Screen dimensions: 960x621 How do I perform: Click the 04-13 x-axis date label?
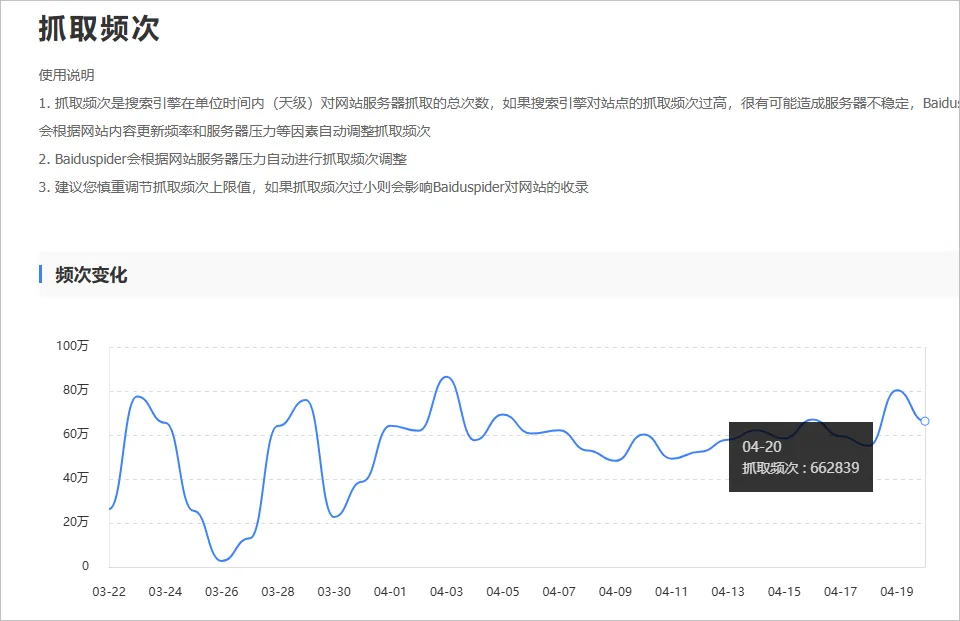(x=728, y=592)
